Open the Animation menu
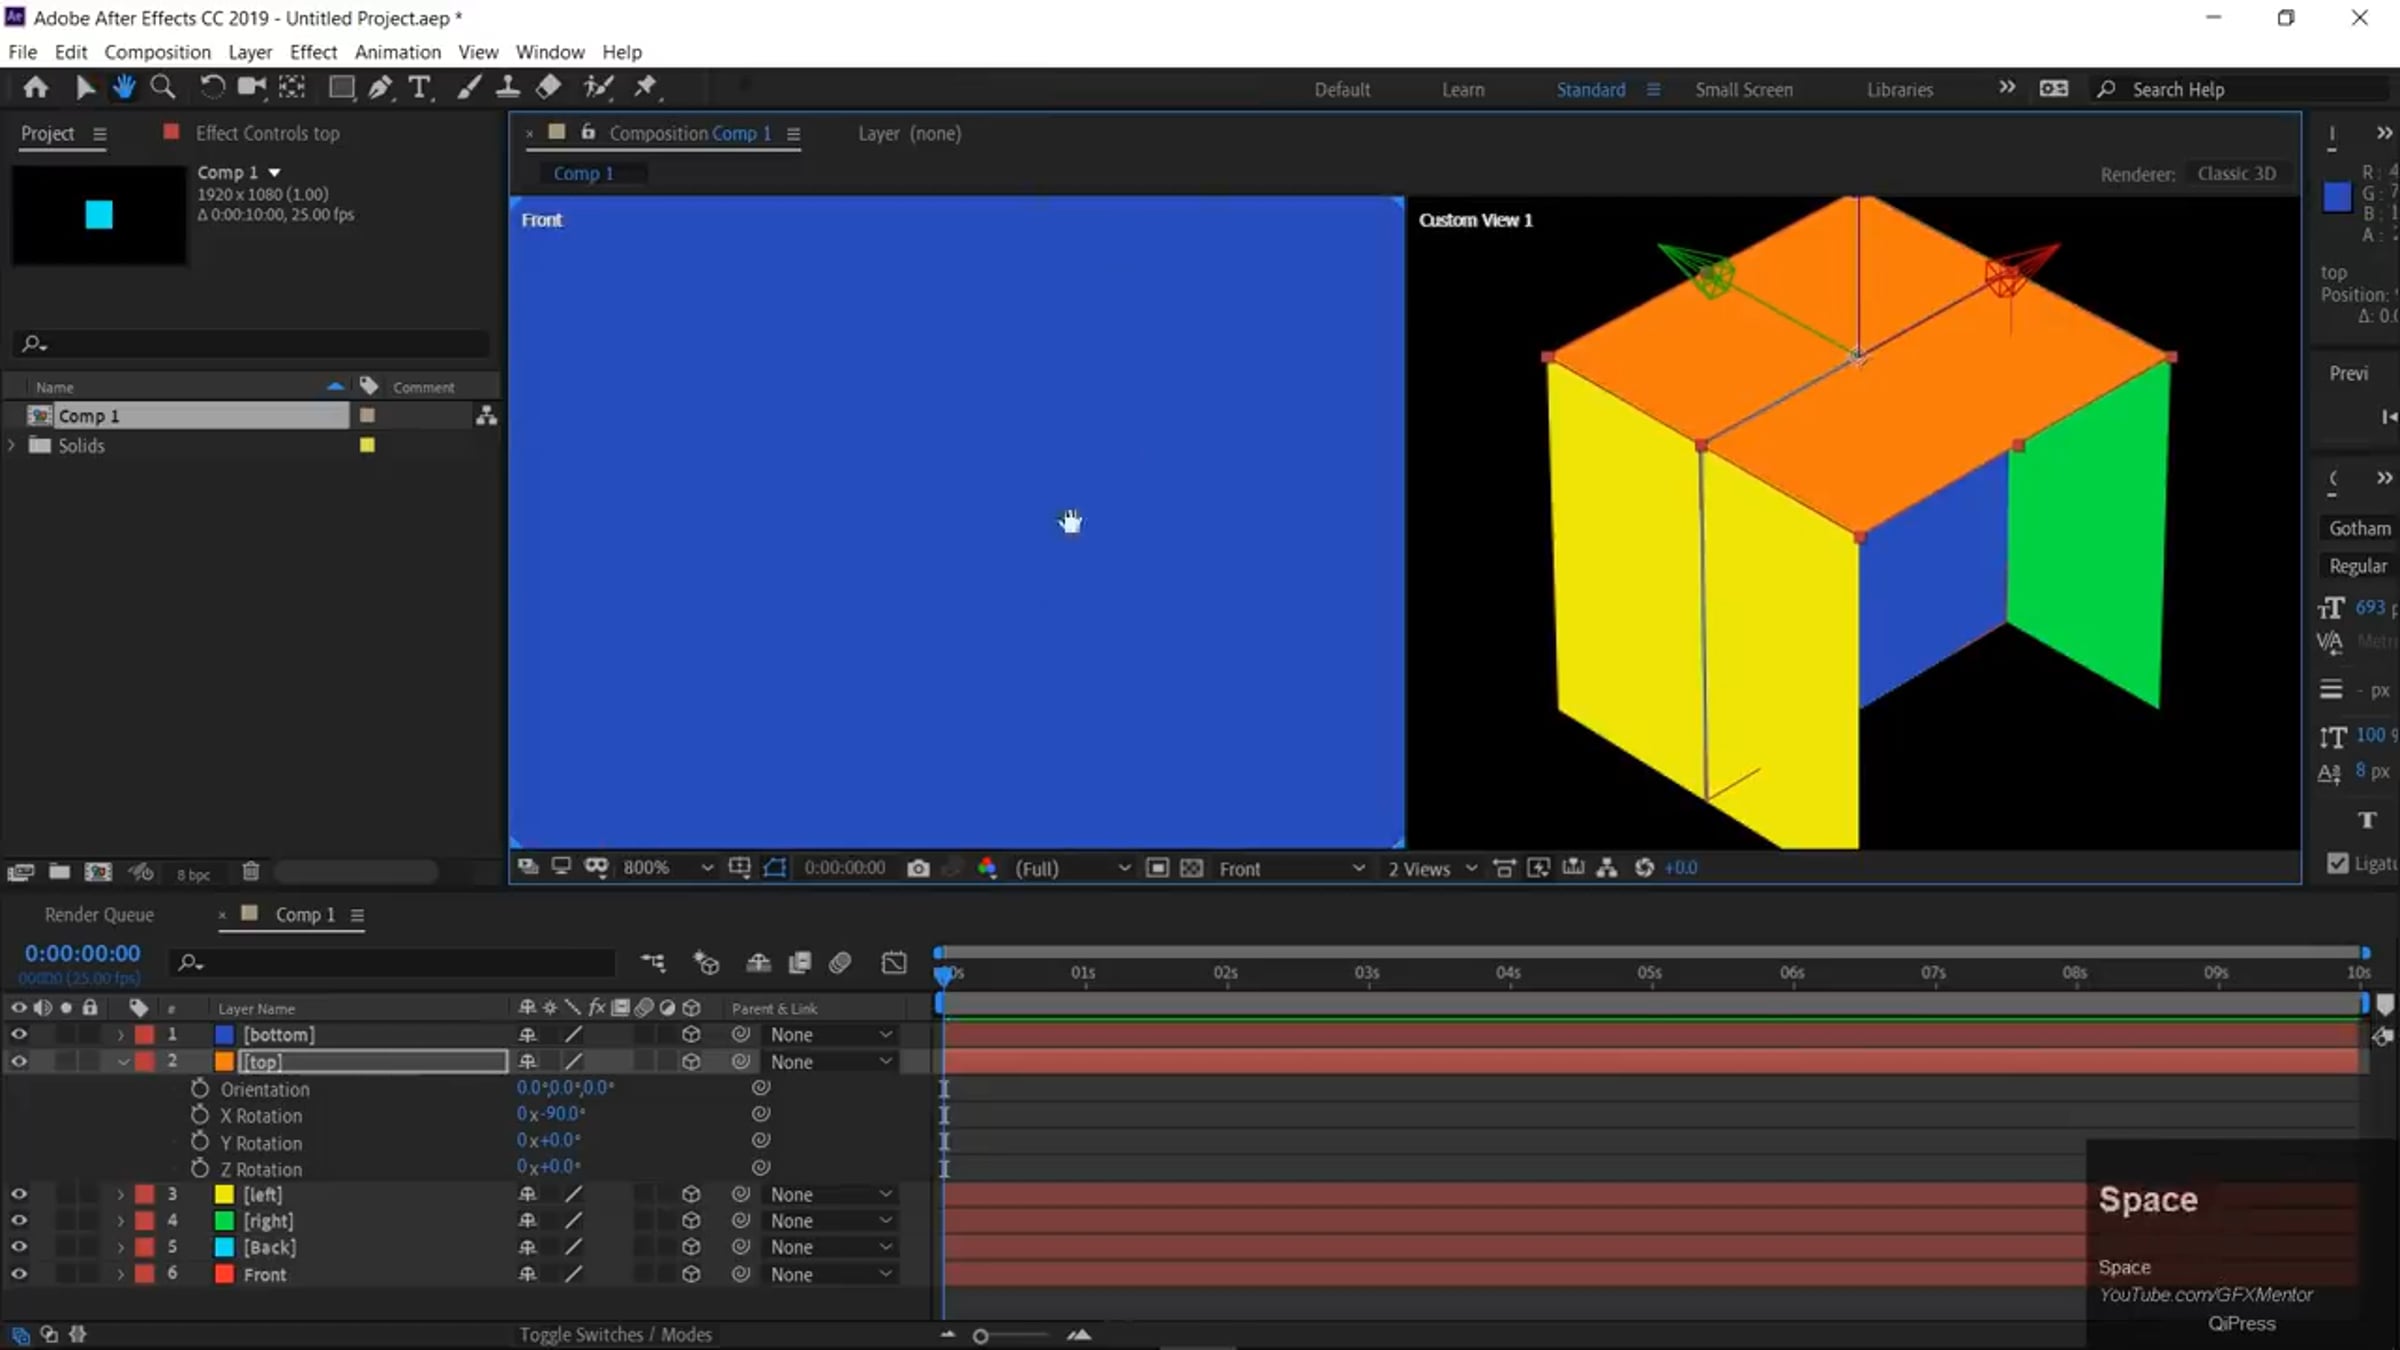 pos(397,52)
